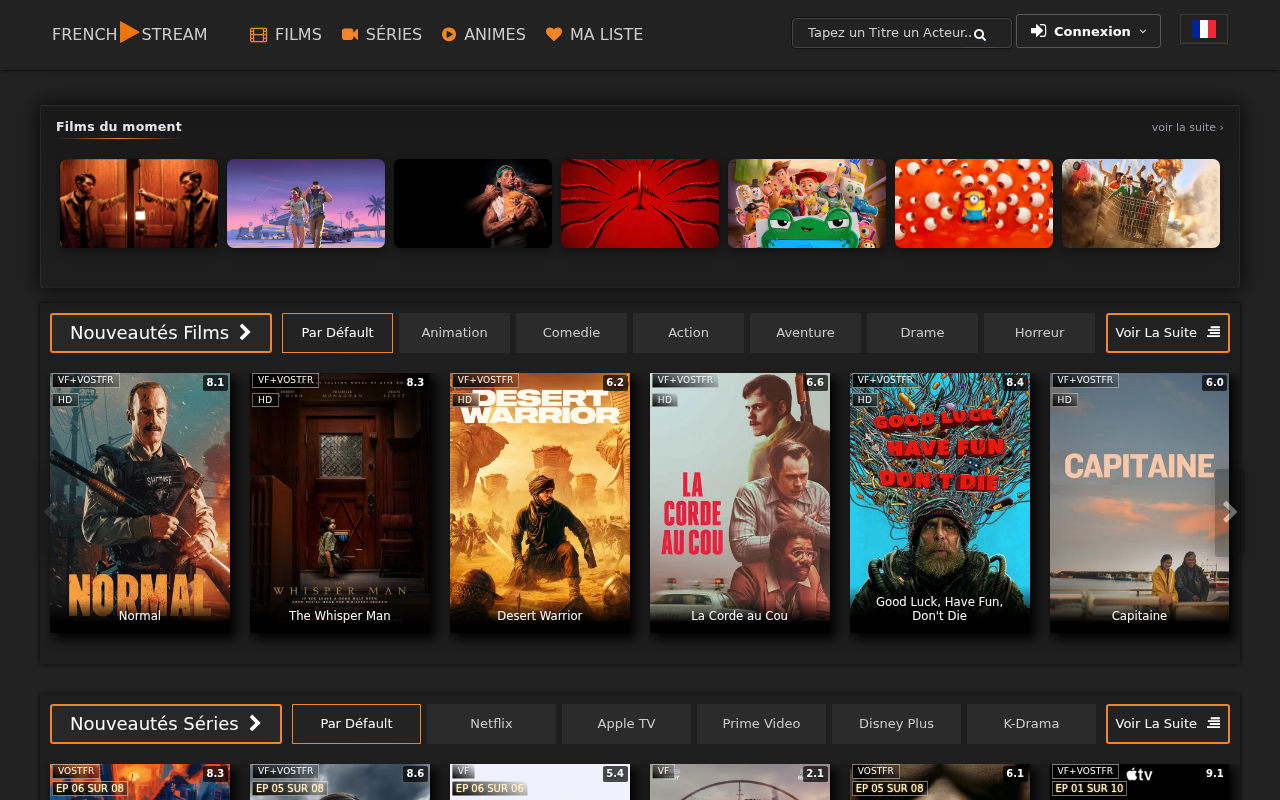1280x800 pixels.
Task: Select the K-Drama tab
Action: (x=1031, y=724)
